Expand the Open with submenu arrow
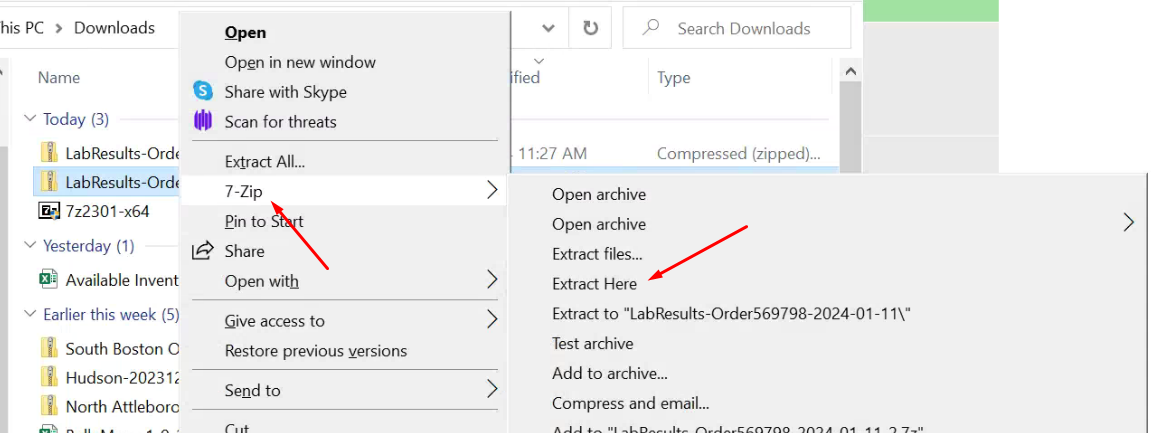The width and height of the screenshot is (1168, 433). 491,280
